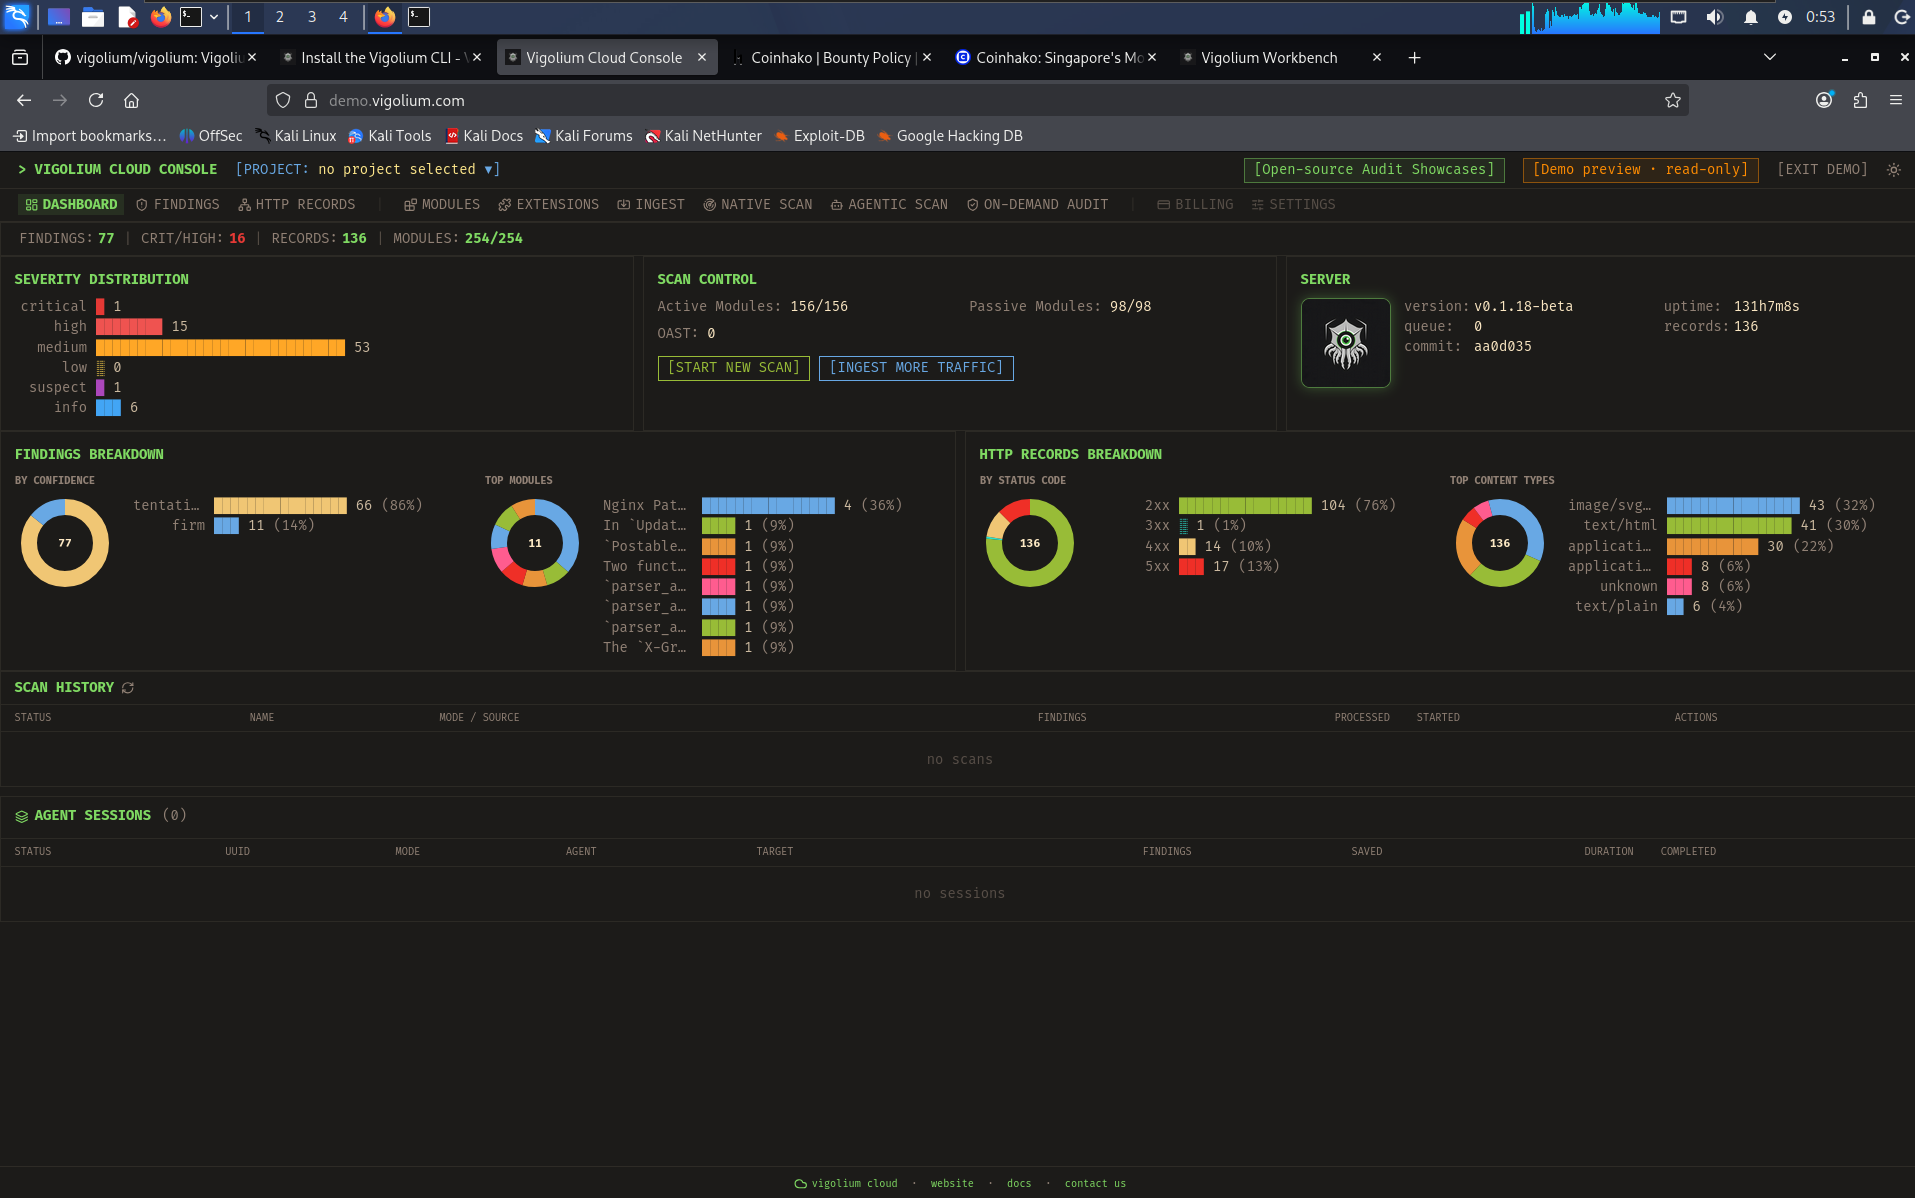Switch to the vigolium/vigolium GitHub tab
This screenshot has width=1915, height=1198.
(156, 58)
